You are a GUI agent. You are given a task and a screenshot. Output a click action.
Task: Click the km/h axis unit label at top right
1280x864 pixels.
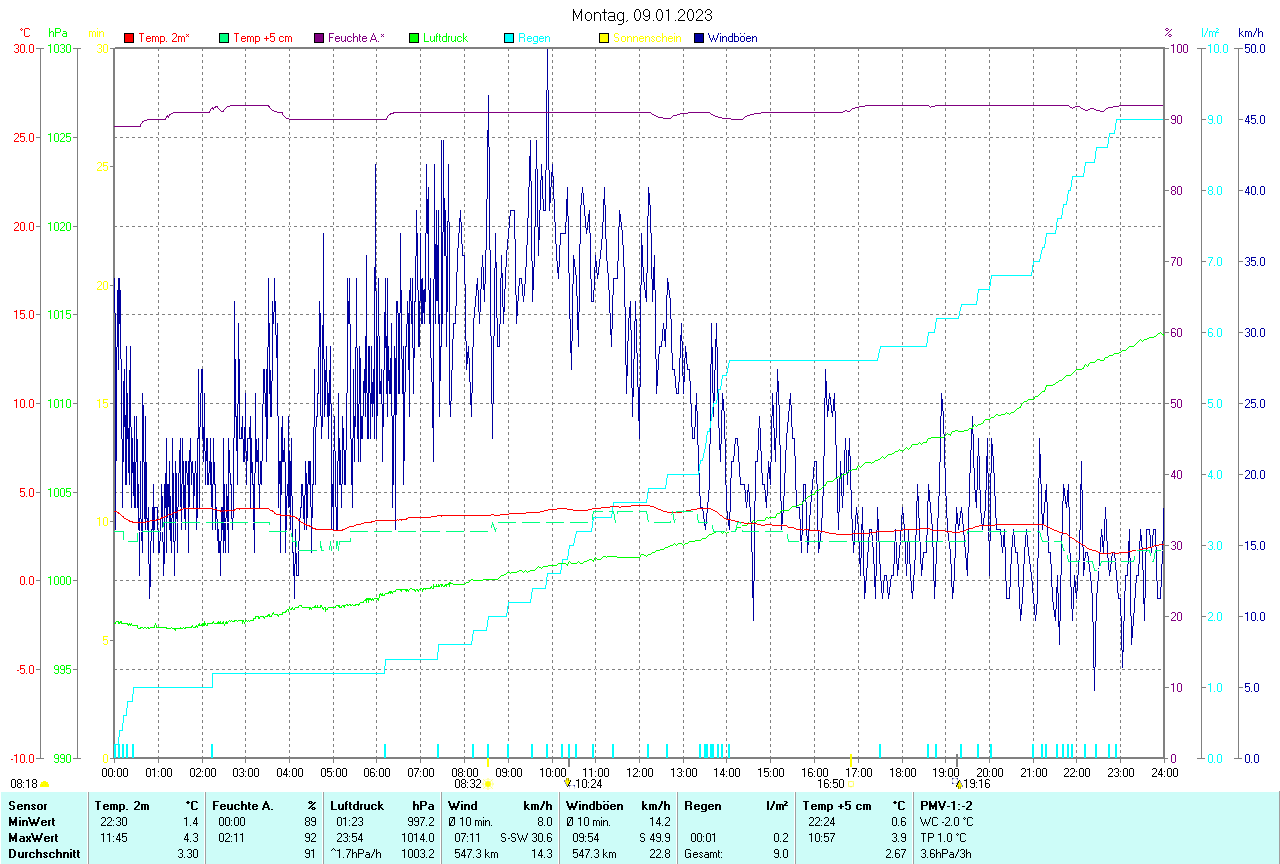(1251, 33)
